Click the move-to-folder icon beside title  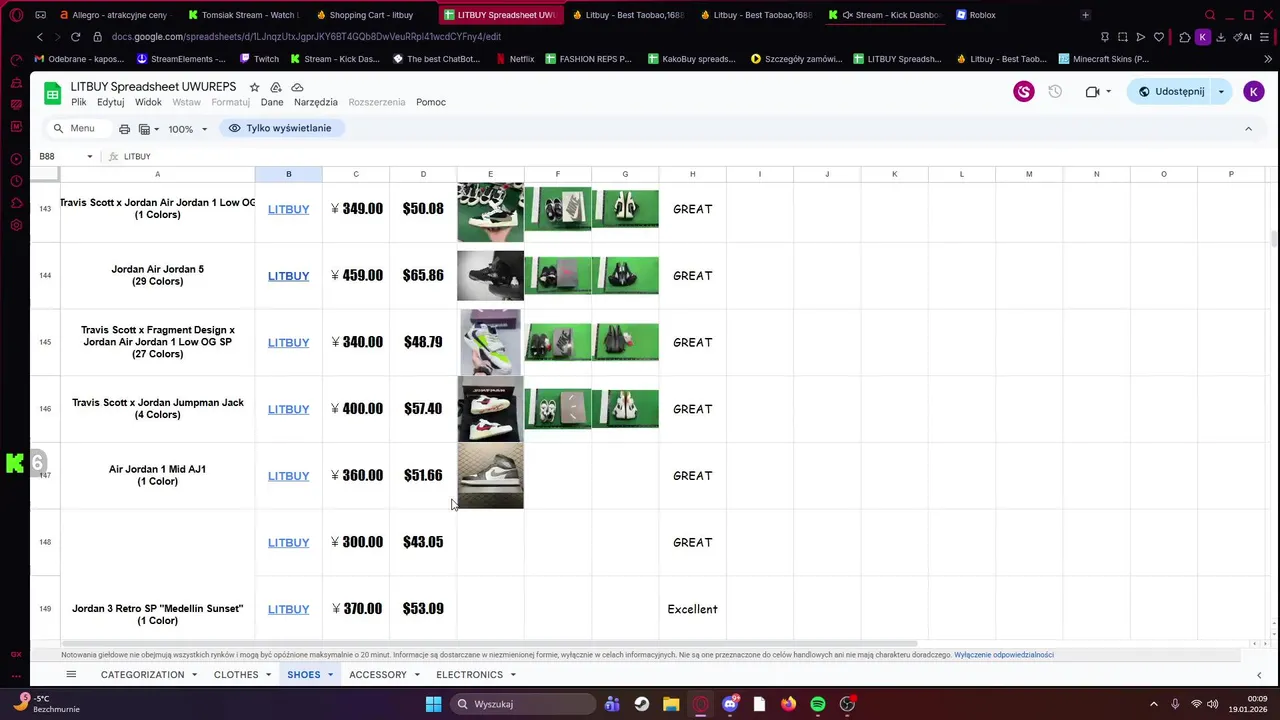tap(276, 87)
